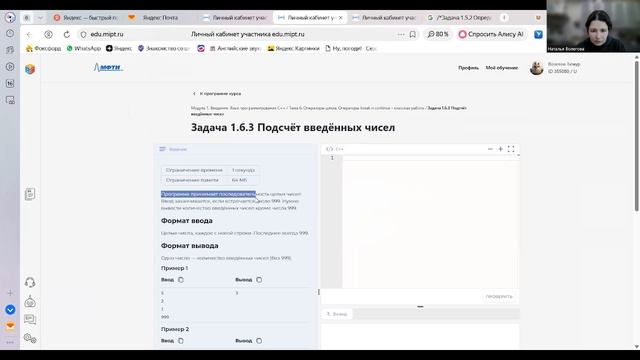
Task: Copy Пример 1 Ввод with copy icon
Action: [x=181, y=280]
